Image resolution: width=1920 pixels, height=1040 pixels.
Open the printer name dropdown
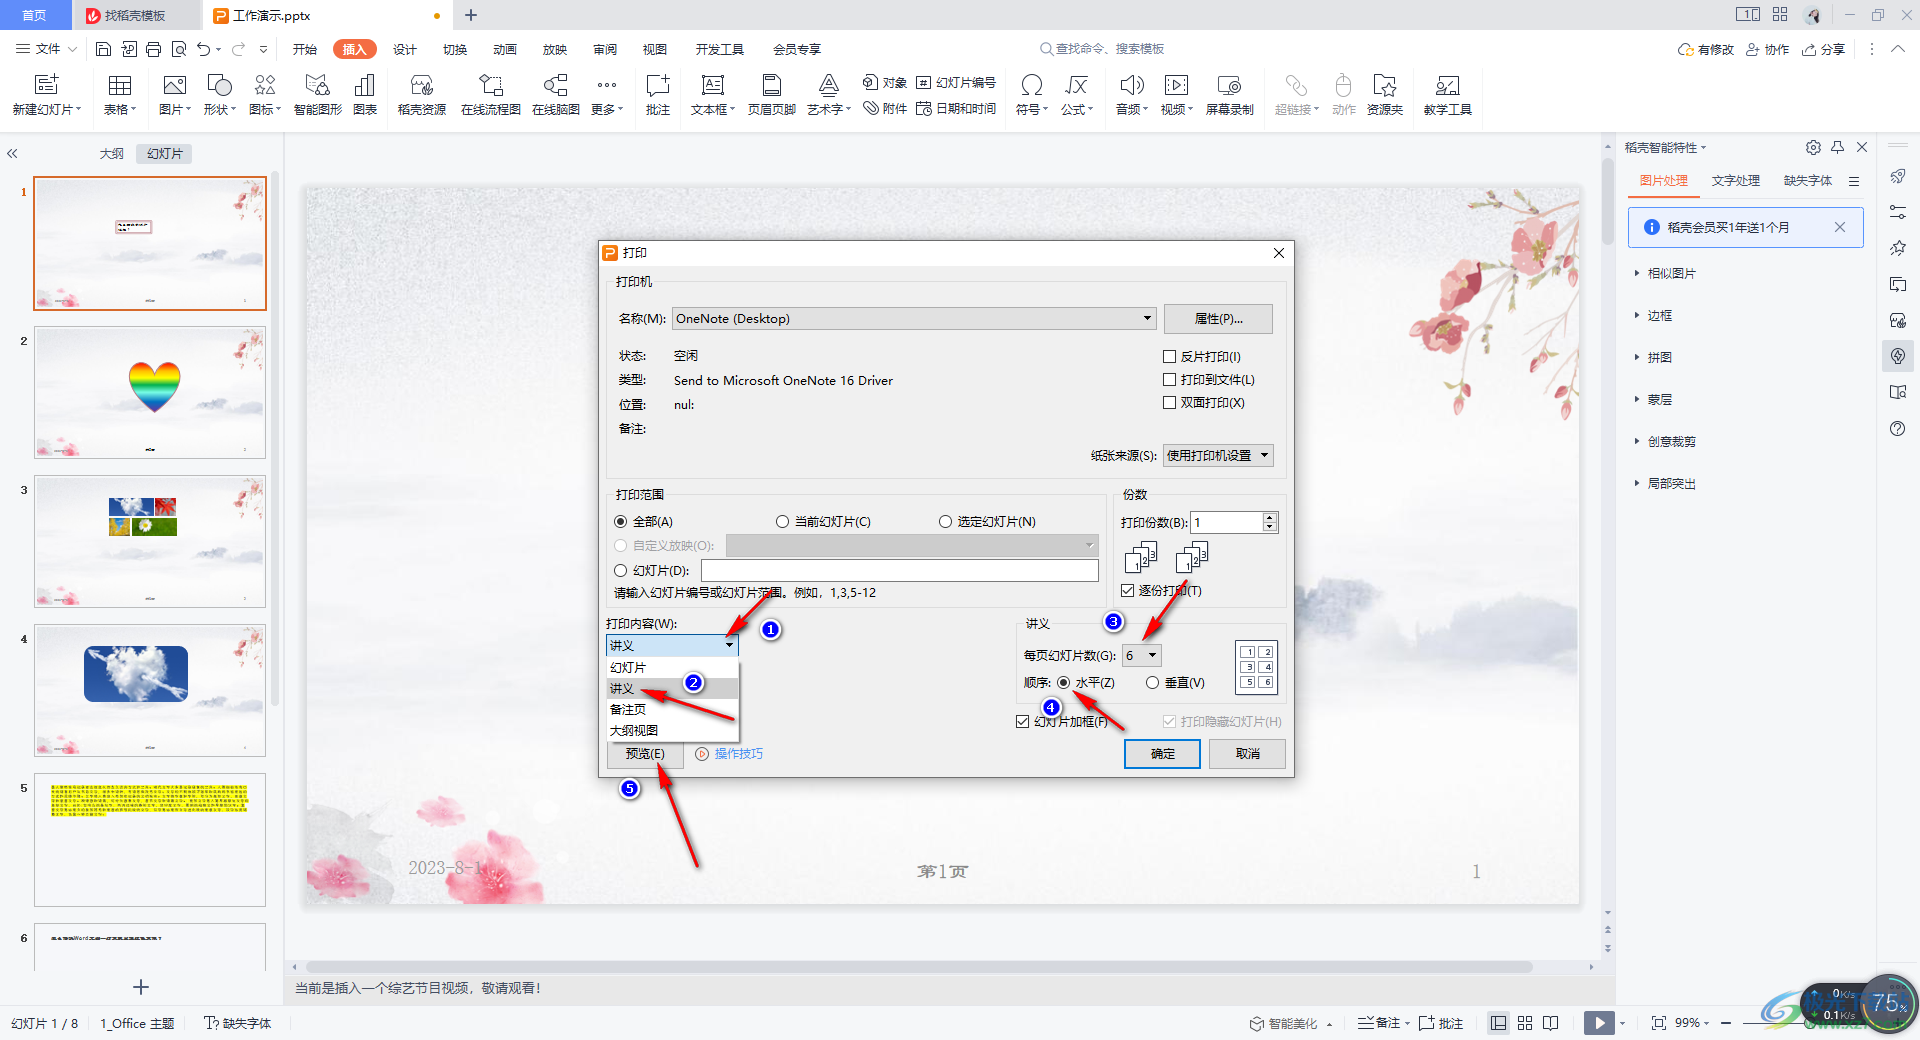click(x=914, y=318)
